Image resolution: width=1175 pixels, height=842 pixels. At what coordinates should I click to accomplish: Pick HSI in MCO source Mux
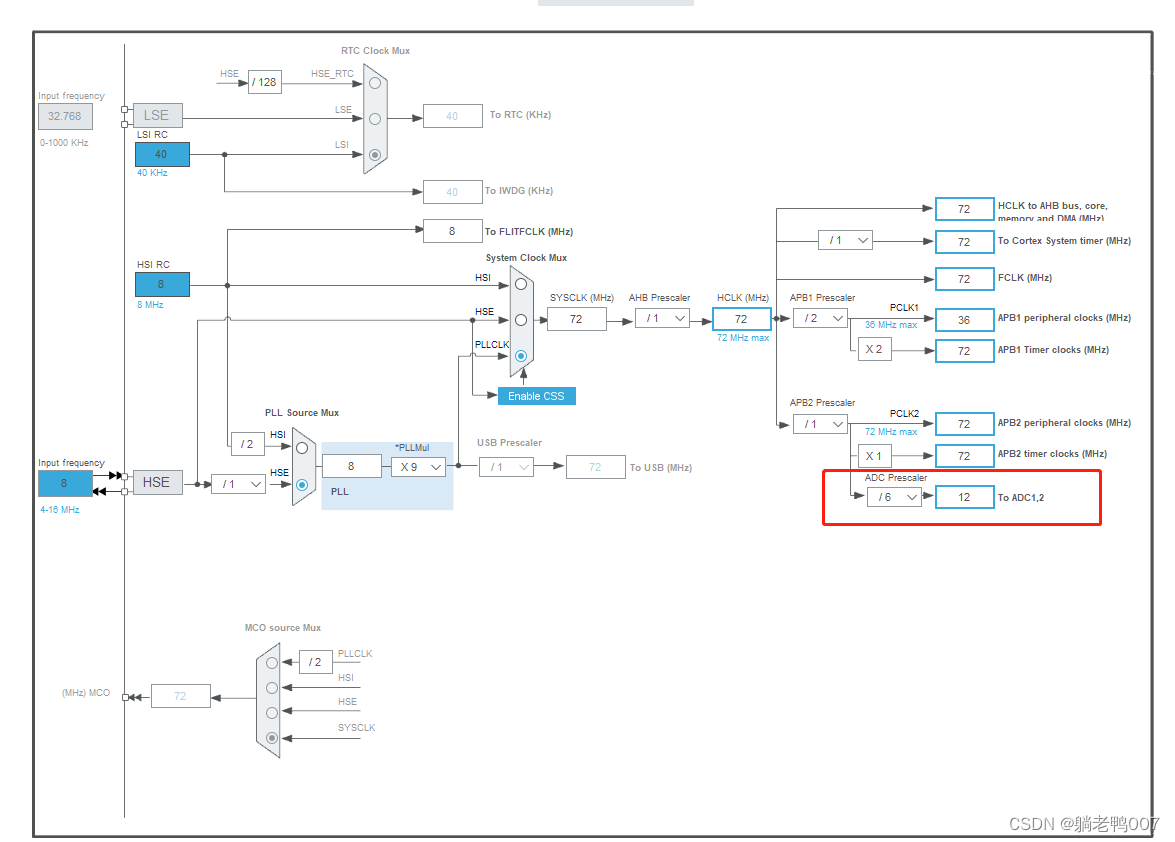click(x=272, y=688)
